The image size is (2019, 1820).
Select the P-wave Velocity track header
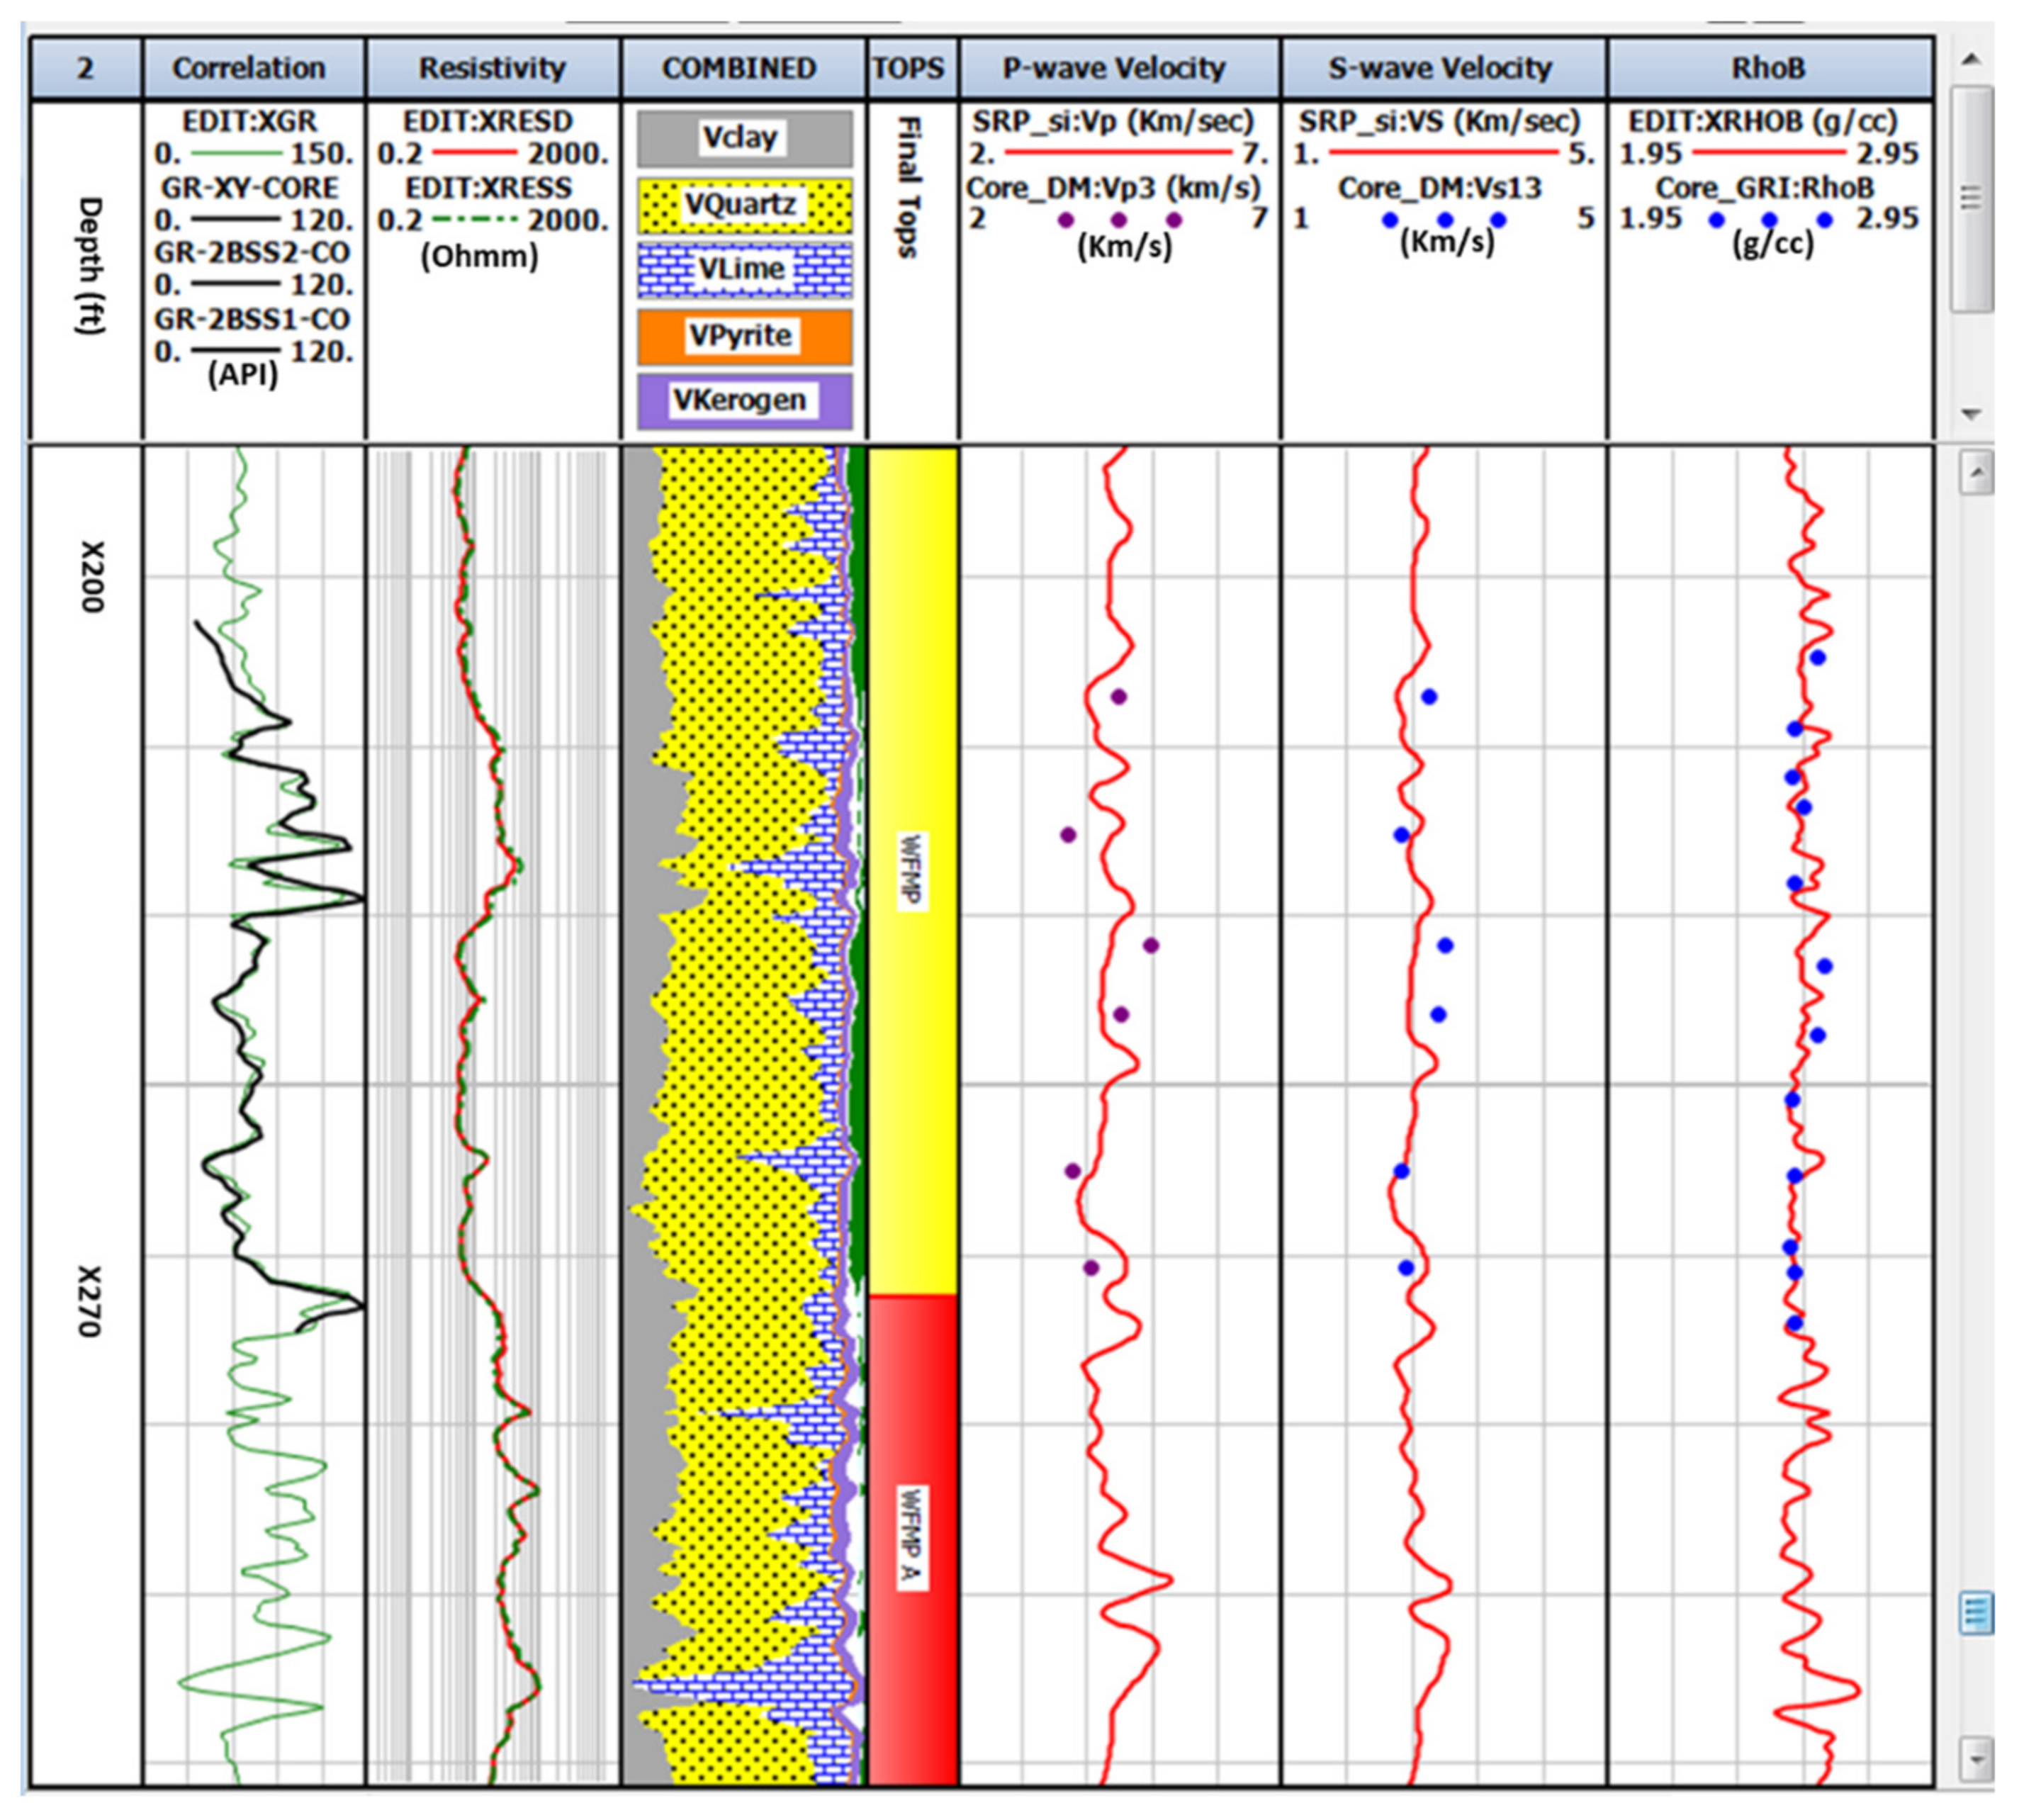pos(1114,68)
